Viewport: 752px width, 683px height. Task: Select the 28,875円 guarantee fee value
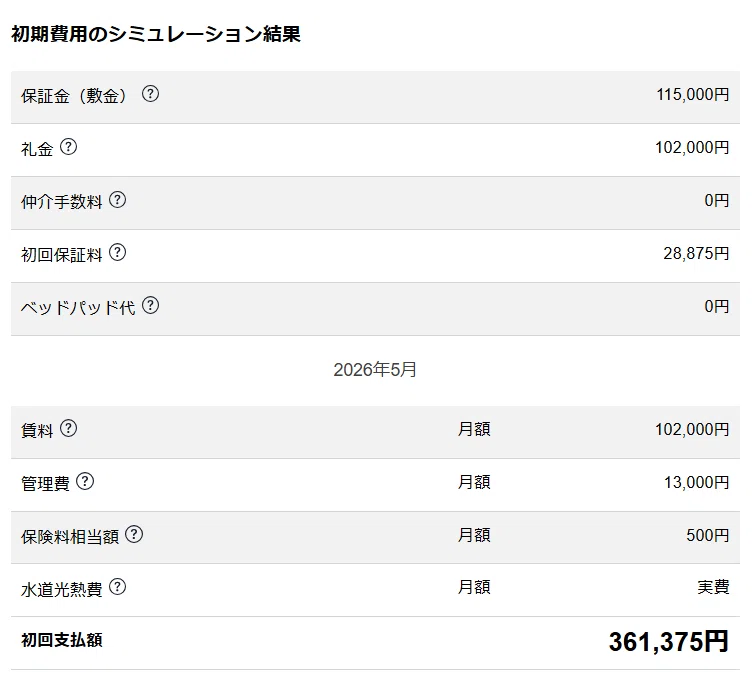pyautogui.click(x=696, y=253)
